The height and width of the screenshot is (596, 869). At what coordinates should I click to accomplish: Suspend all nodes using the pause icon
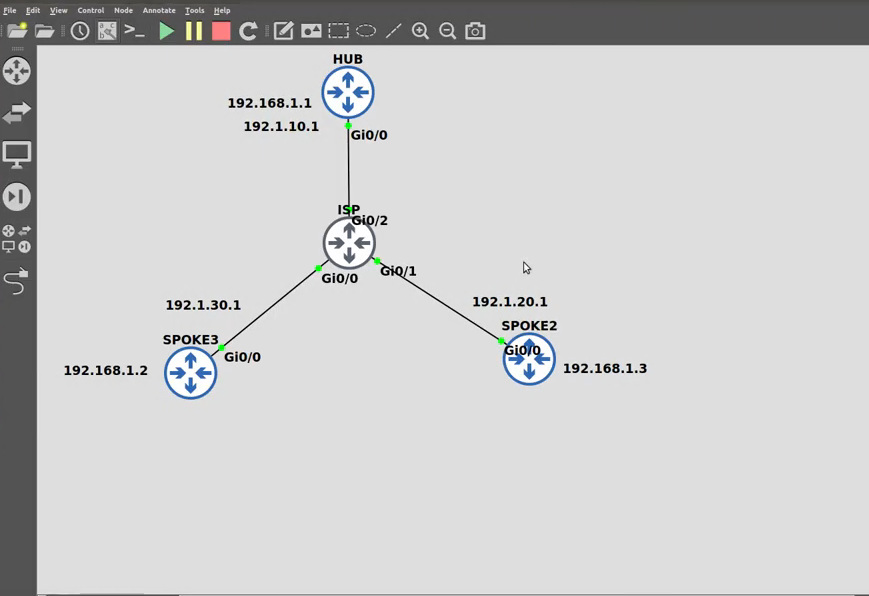click(193, 31)
